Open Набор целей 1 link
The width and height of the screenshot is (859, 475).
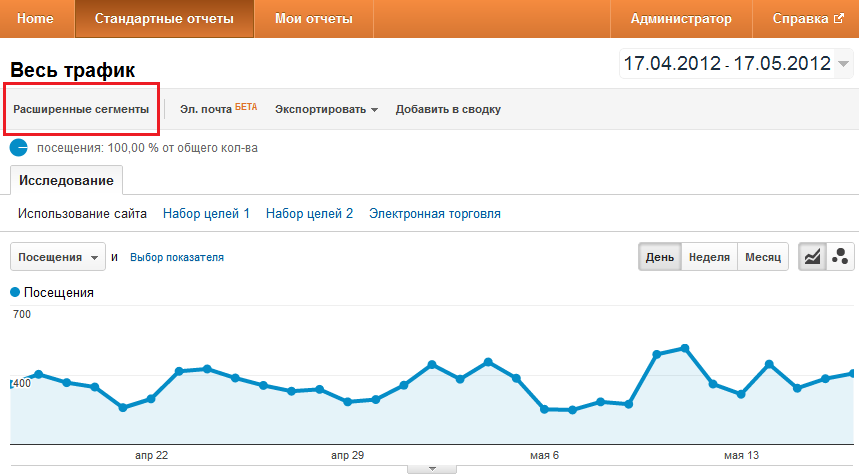[x=207, y=214]
